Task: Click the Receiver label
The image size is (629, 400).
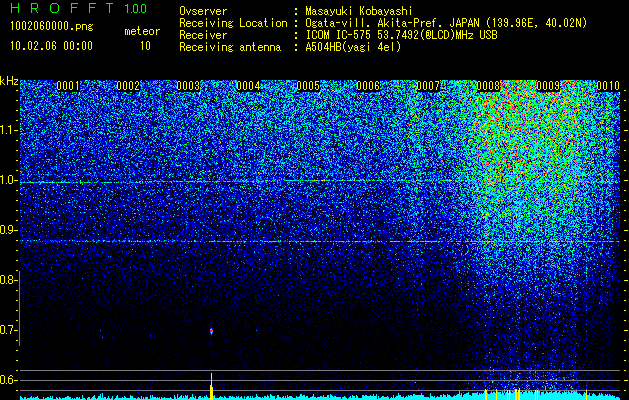Action: pyautogui.click(x=203, y=35)
